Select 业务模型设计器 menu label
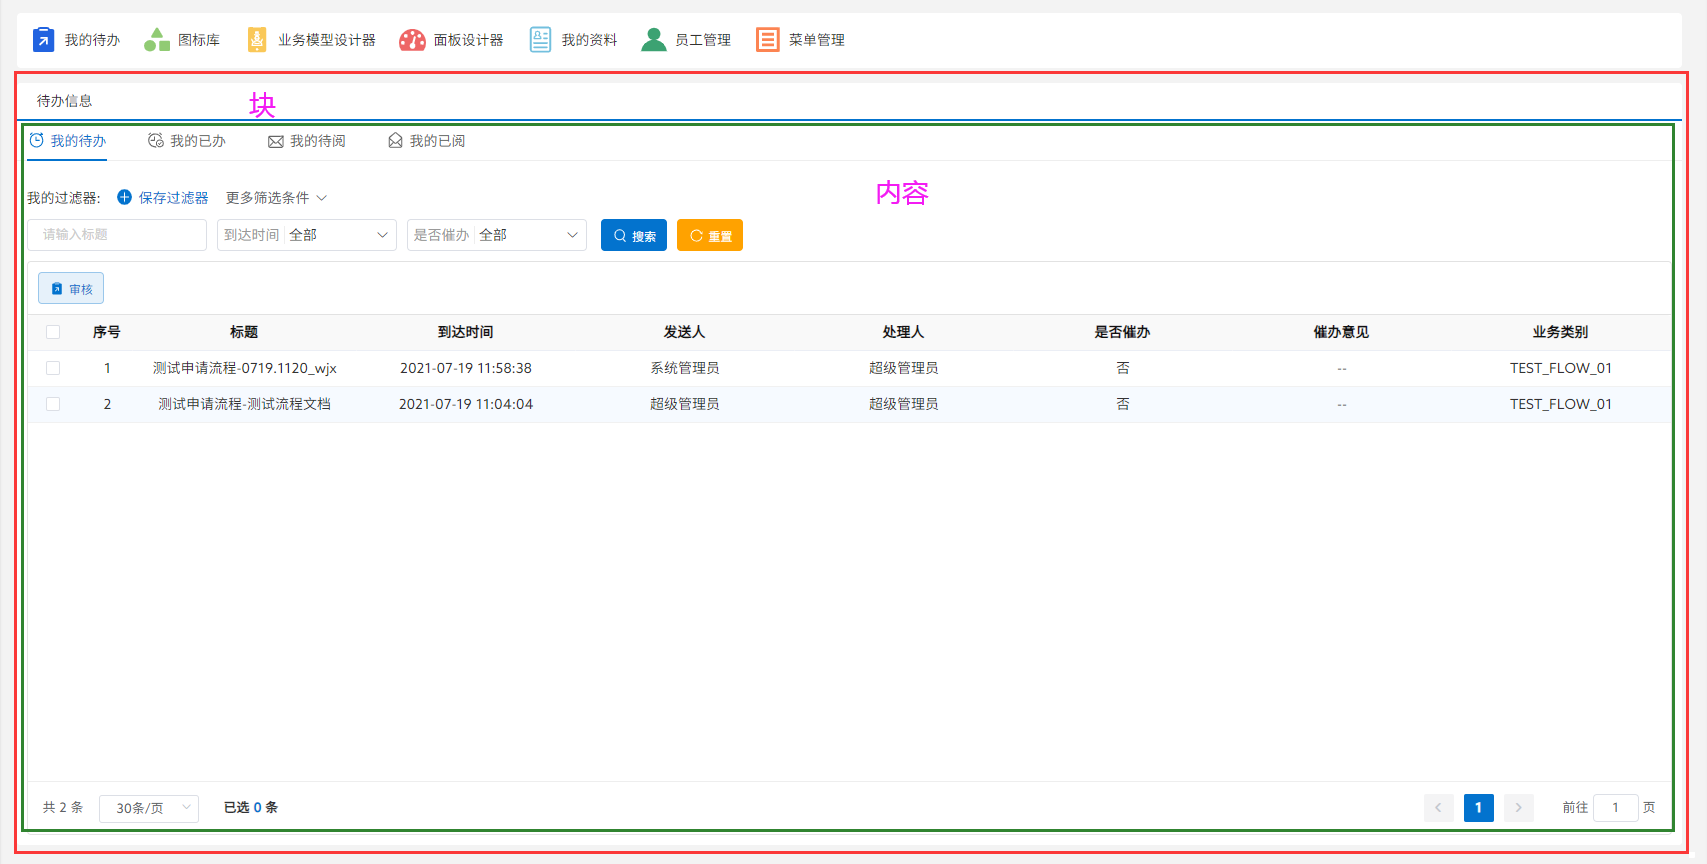This screenshot has width=1707, height=864. click(x=327, y=40)
